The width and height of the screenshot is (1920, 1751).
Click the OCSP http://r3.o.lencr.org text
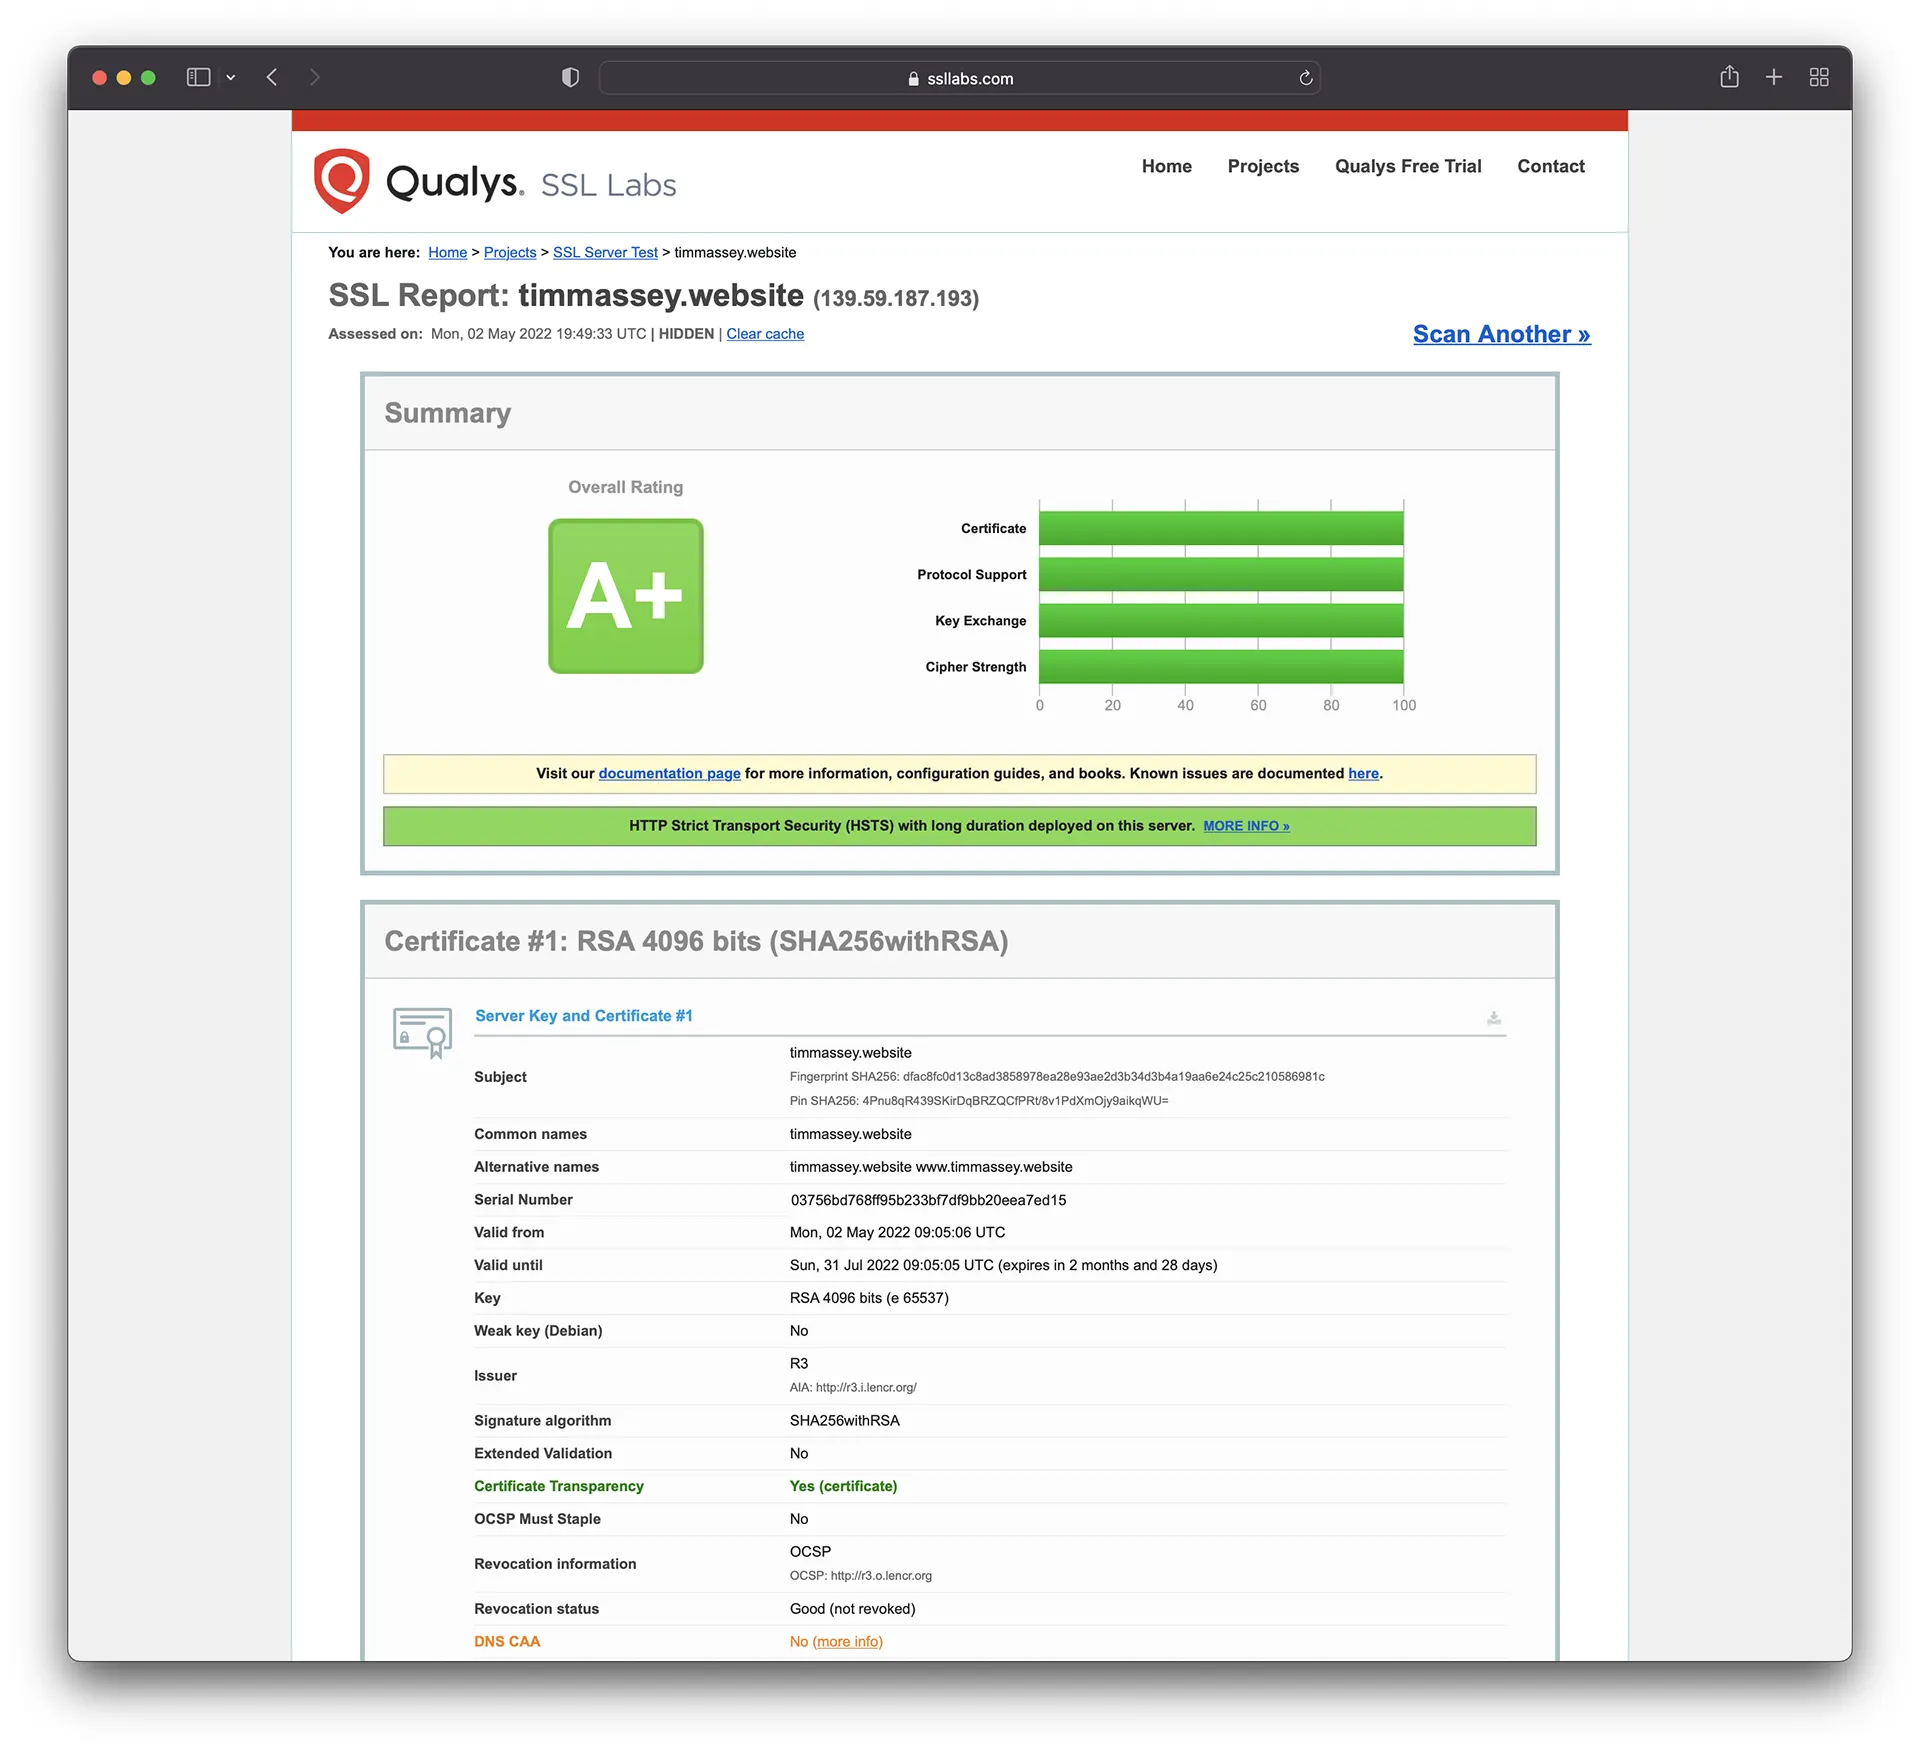860,1576
